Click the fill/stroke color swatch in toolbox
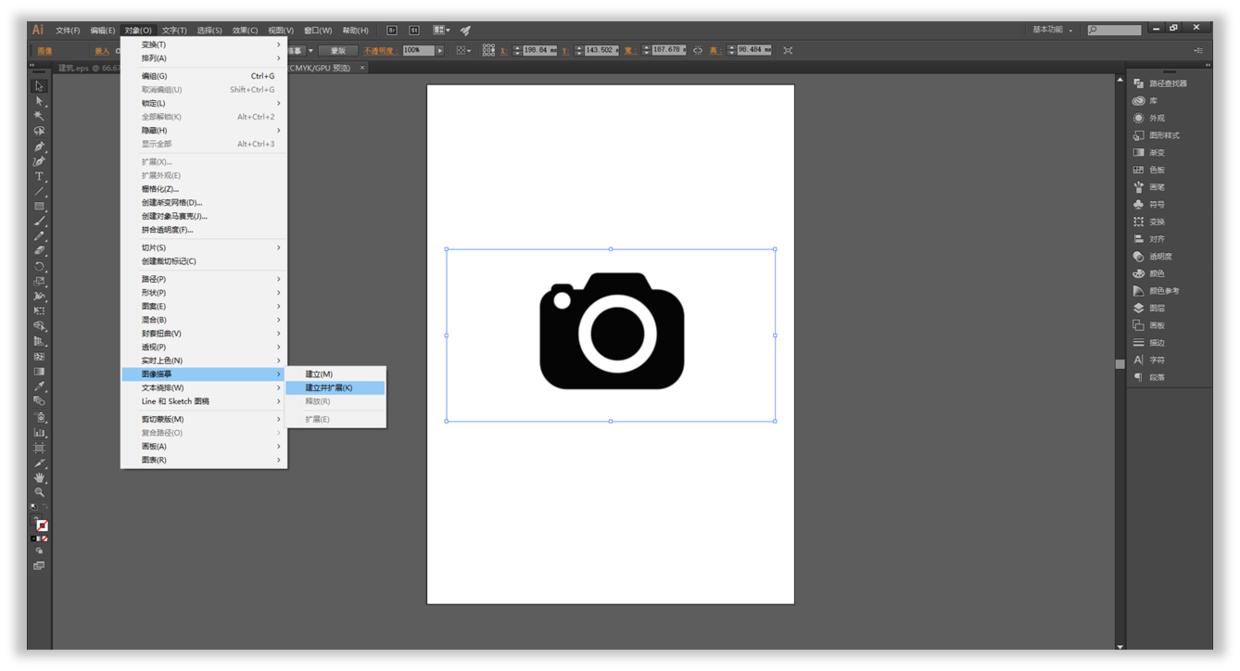Screen dimensions: 1240x671 (42, 525)
